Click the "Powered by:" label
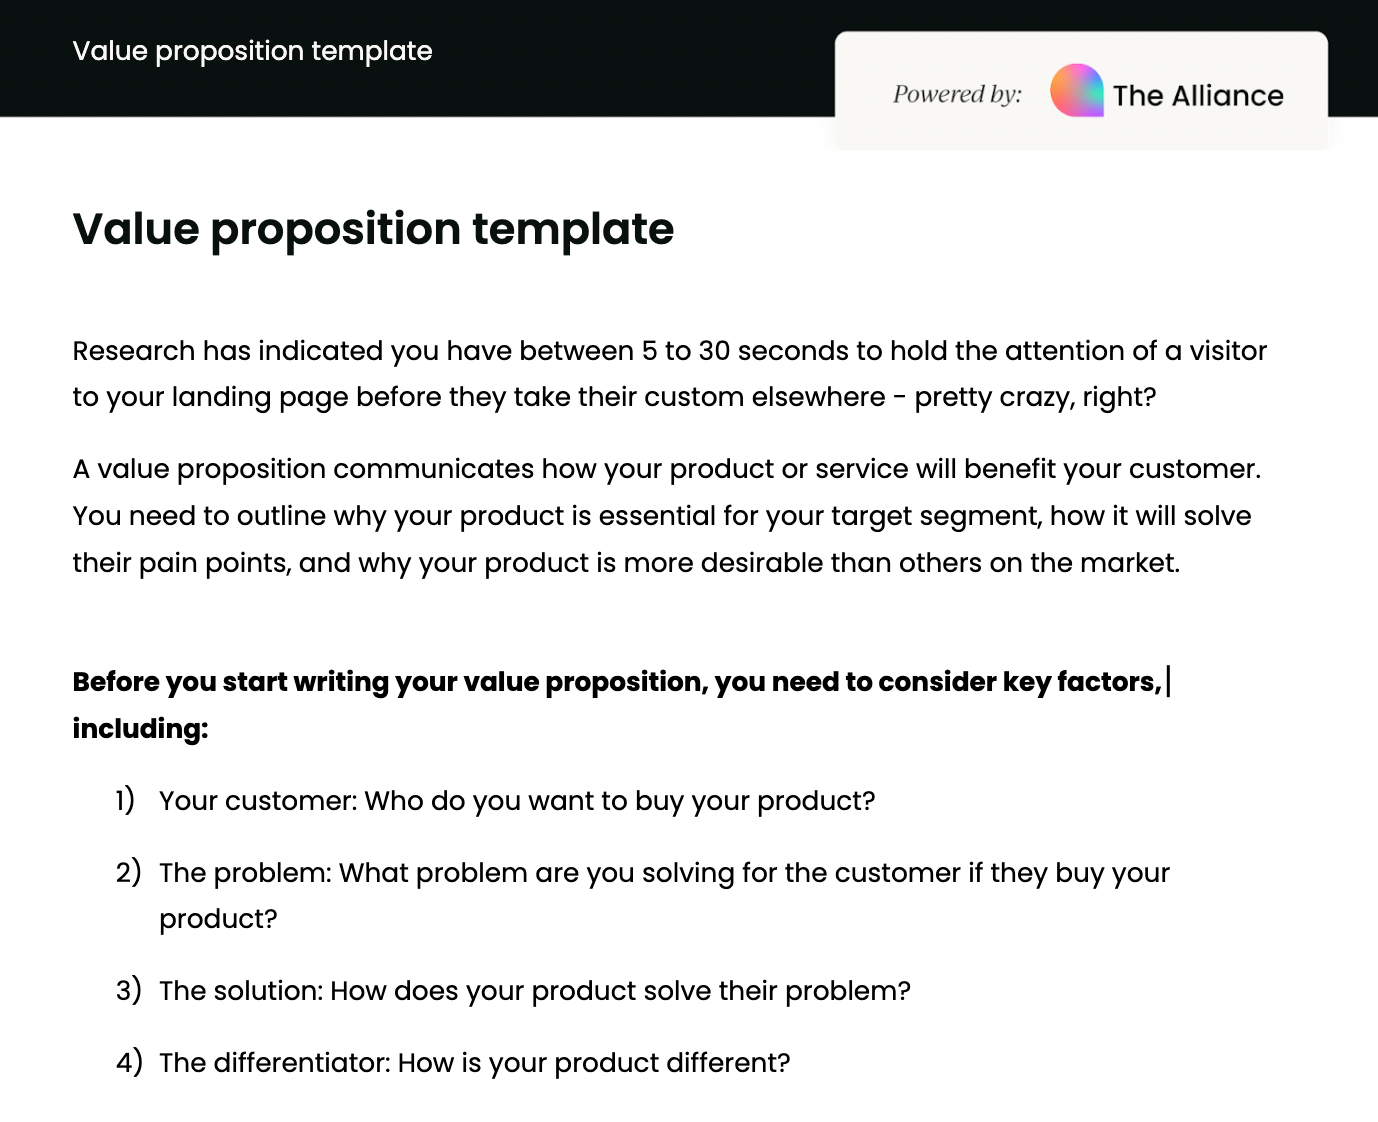 tap(957, 94)
